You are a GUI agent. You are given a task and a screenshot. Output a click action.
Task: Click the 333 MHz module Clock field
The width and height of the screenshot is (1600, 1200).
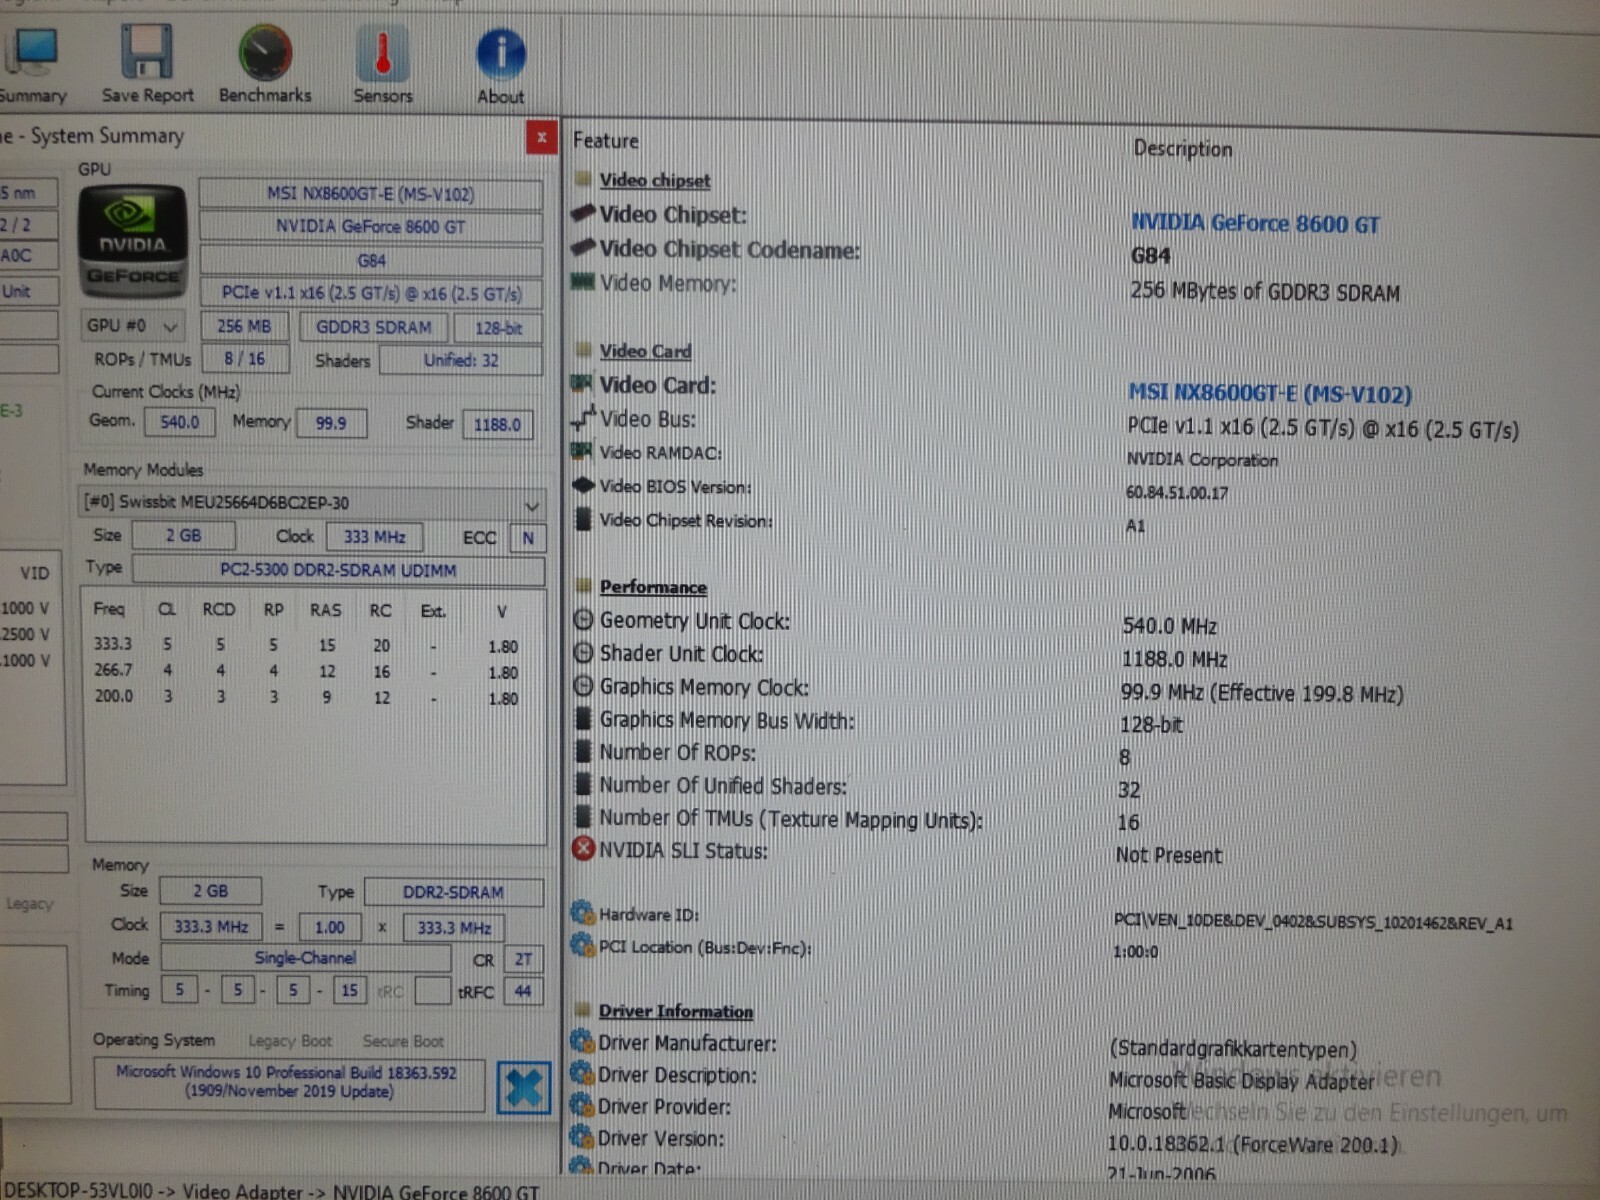tap(375, 537)
